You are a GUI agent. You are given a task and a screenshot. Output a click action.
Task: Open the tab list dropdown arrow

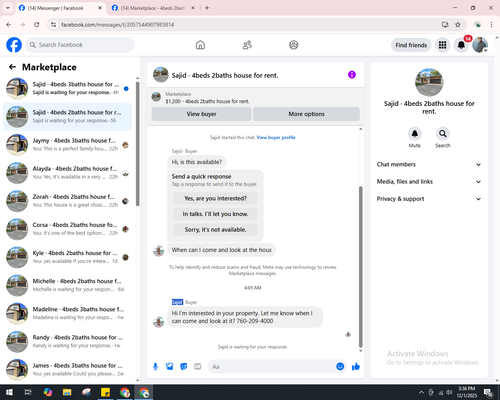click(8, 8)
